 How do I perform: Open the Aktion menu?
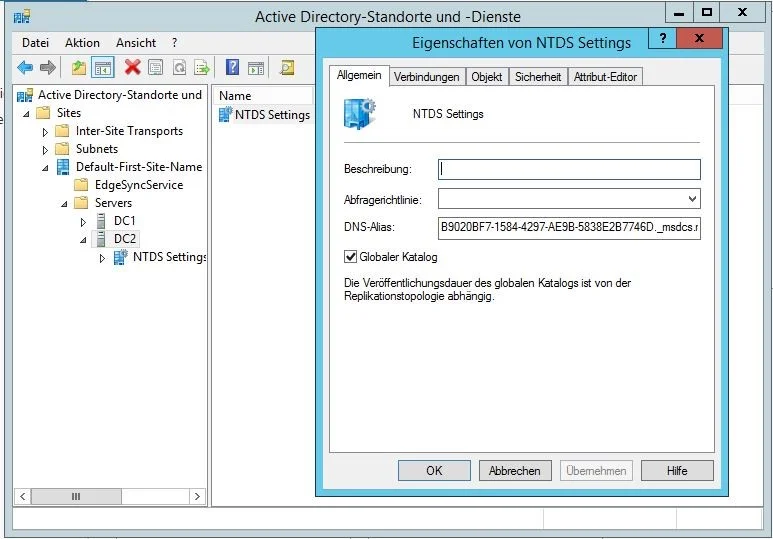pos(82,43)
